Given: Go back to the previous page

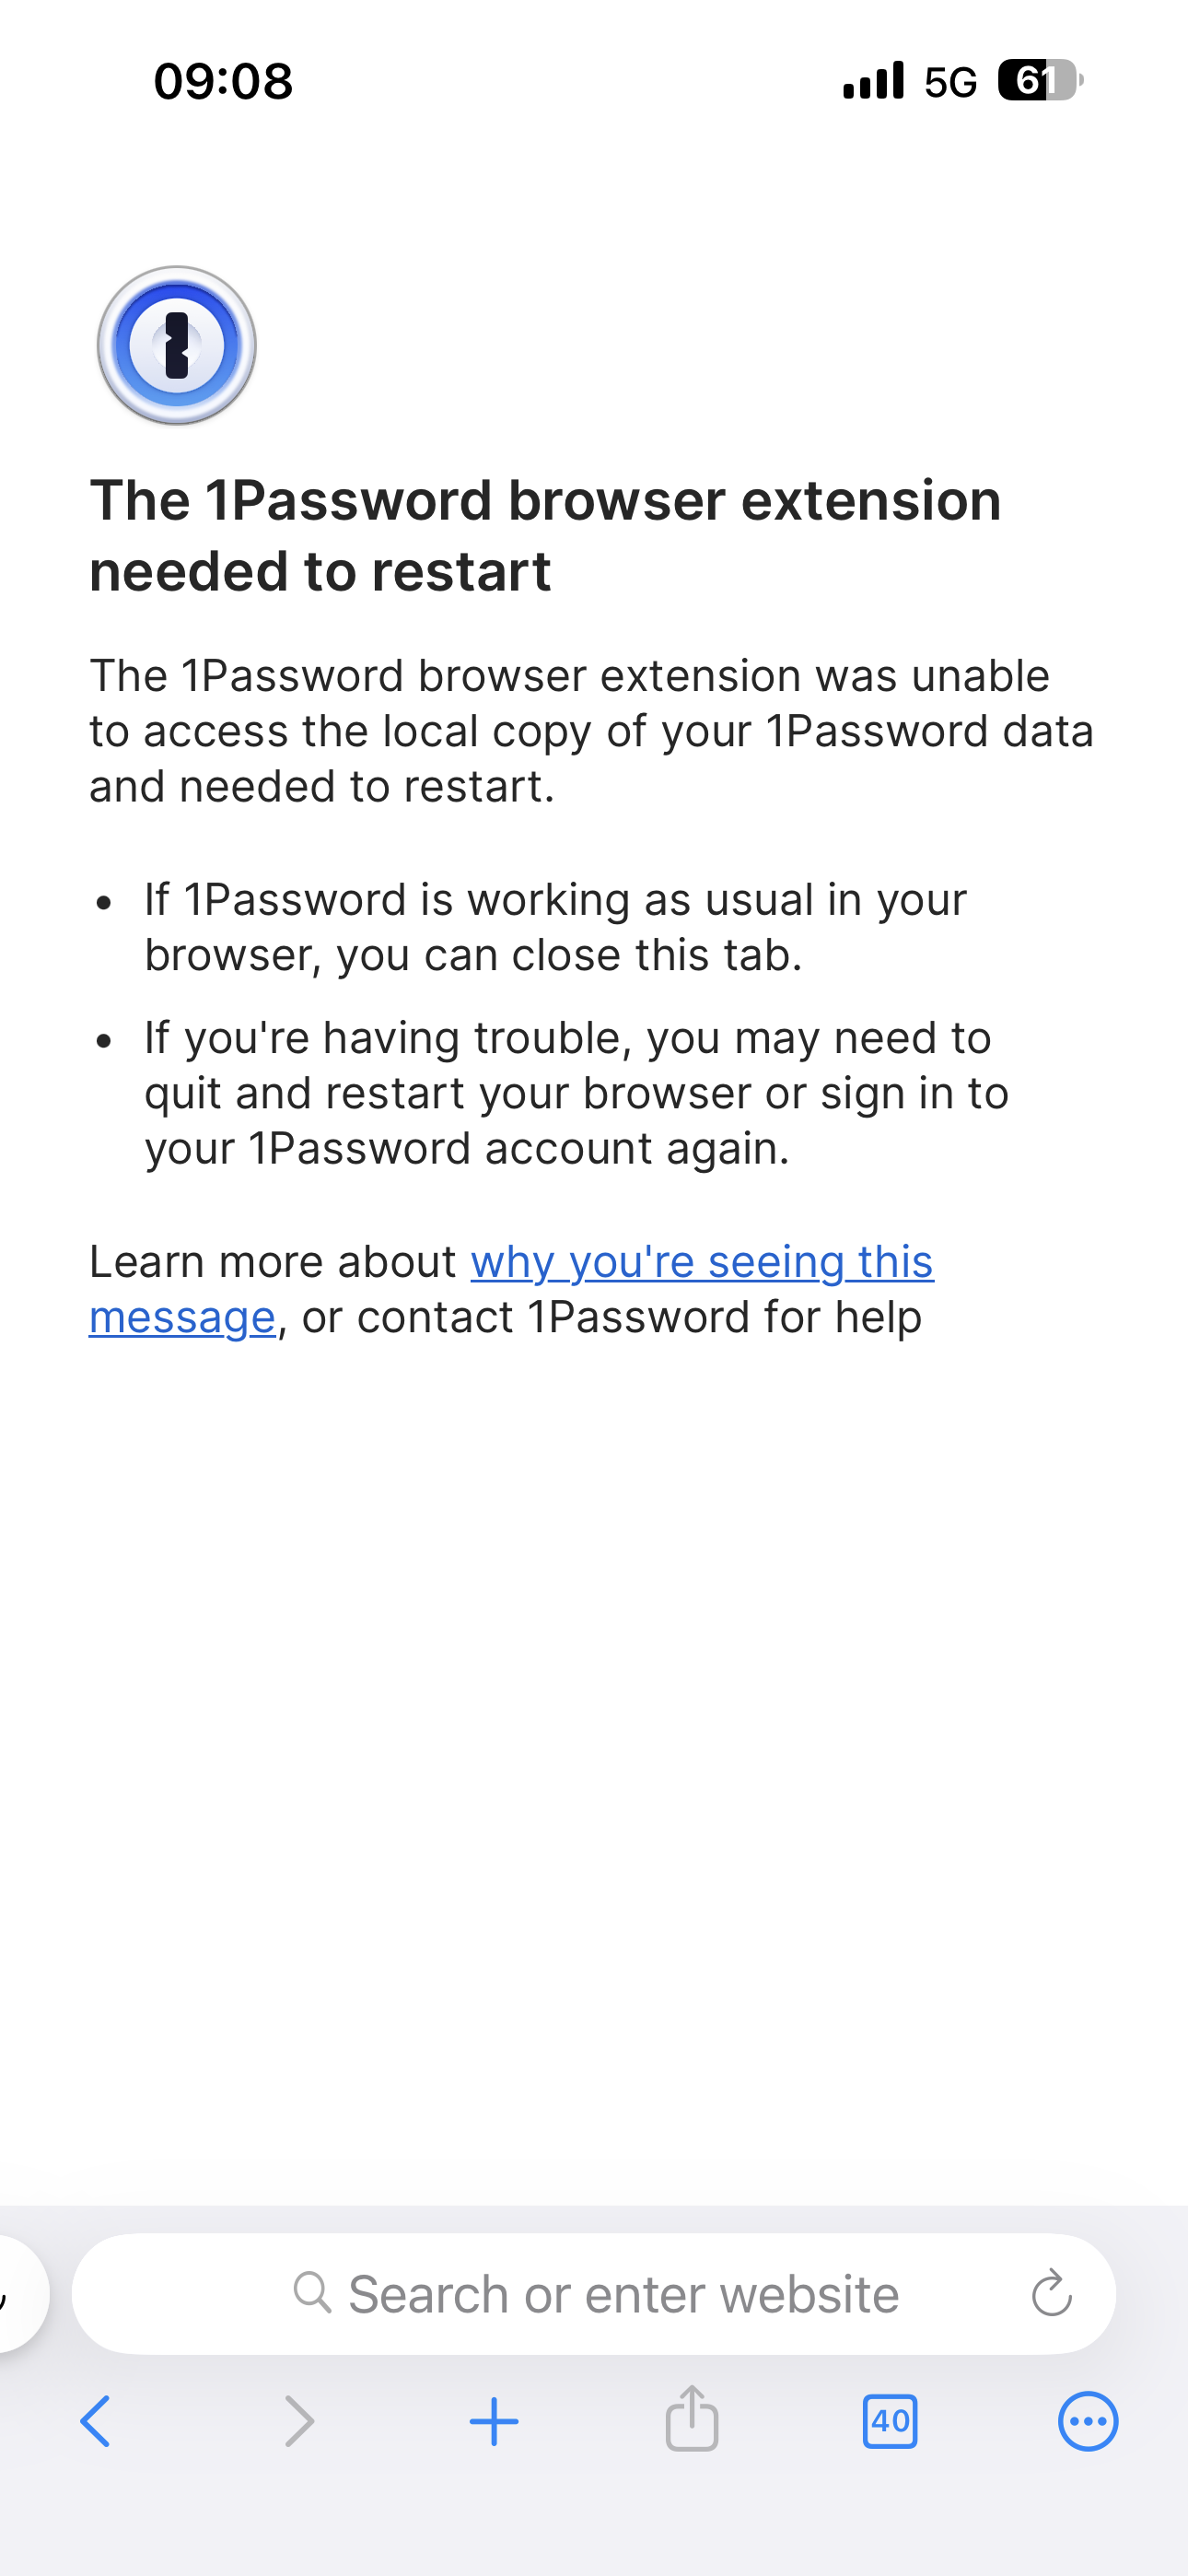Looking at the screenshot, I should (96, 2421).
